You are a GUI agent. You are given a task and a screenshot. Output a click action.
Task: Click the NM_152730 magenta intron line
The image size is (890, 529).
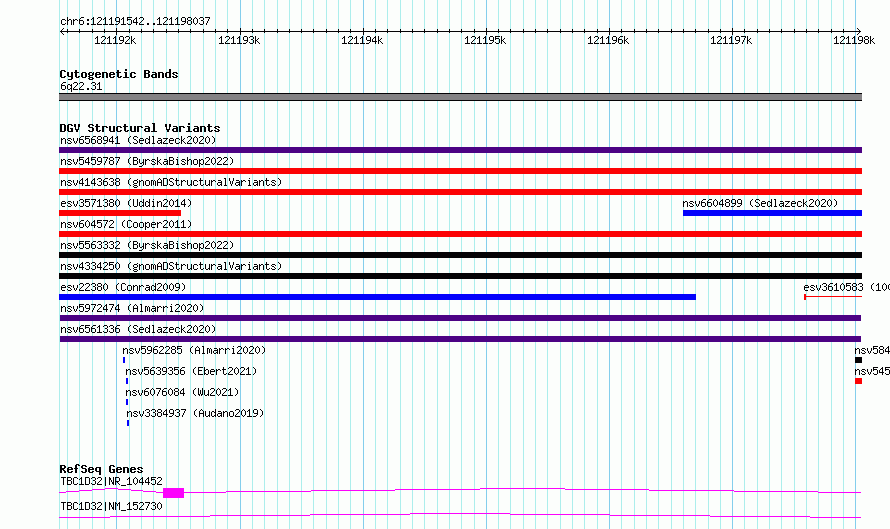click(x=460, y=515)
